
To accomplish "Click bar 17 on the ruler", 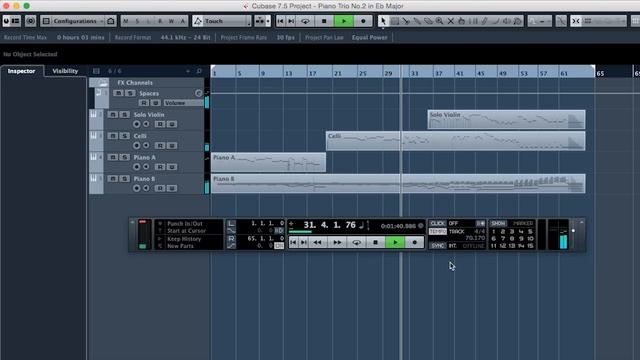I will point(312,73).
